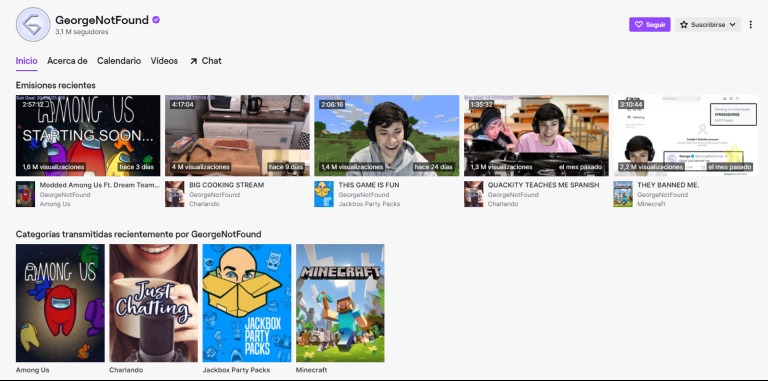Click the category icon beside QUACKITY TEACHES ME SPANISH
768x381 pixels.
(x=474, y=194)
